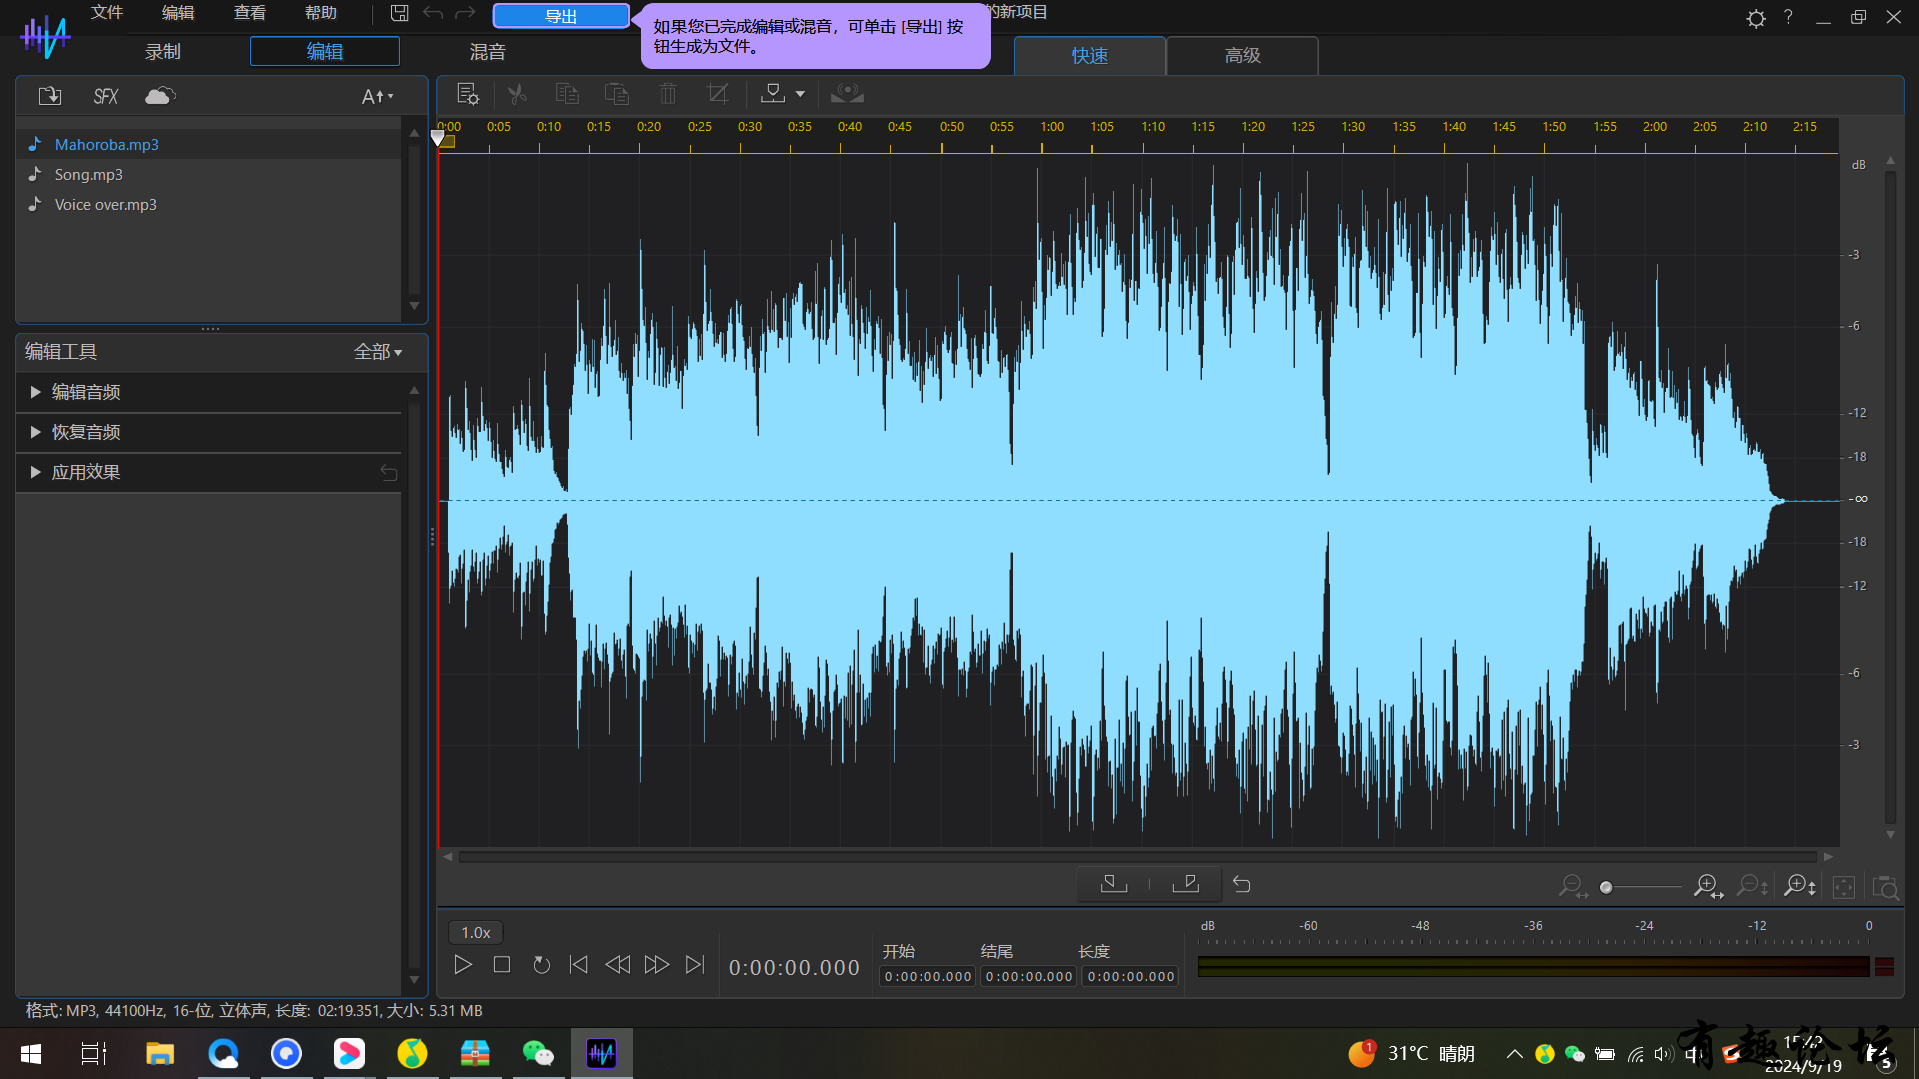The image size is (1919, 1079).
Task: Switch to the 高级 advanced view
Action: click(x=1242, y=56)
